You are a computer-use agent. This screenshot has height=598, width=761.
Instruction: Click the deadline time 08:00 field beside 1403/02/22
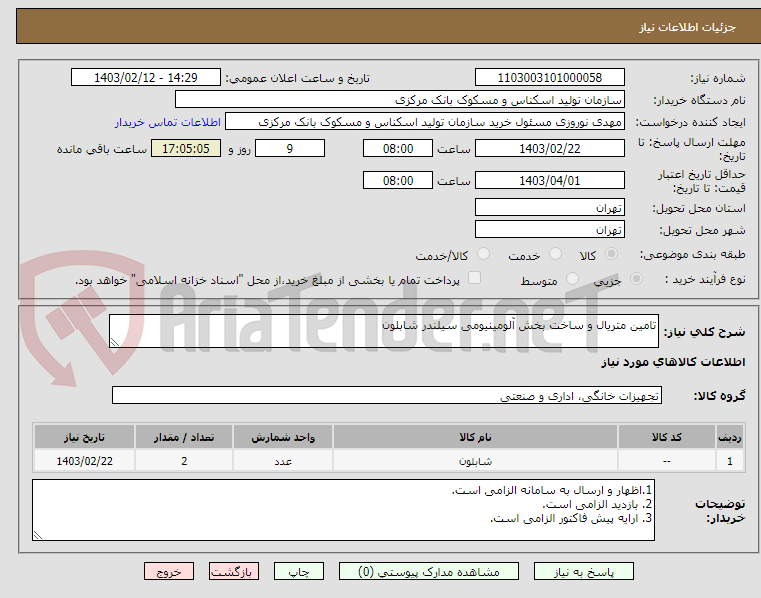(x=397, y=149)
